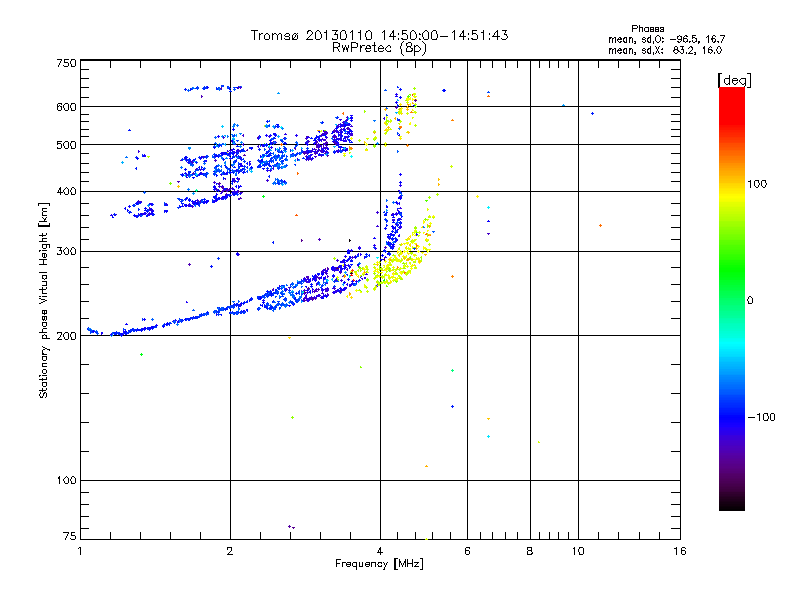
Task: Click the x-axis tick label '1'
Action: coord(80,551)
